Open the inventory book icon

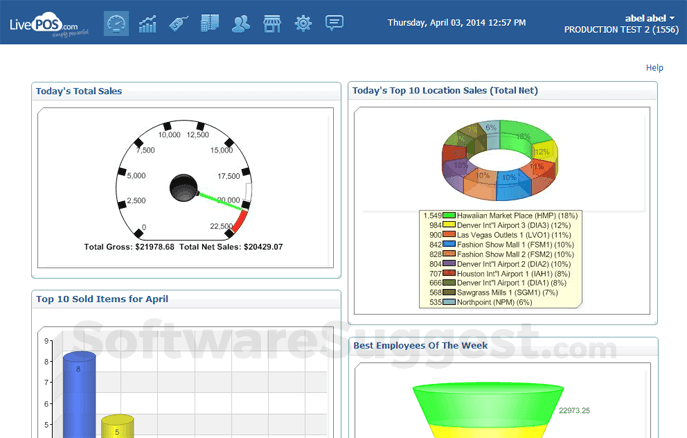tap(209, 23)
